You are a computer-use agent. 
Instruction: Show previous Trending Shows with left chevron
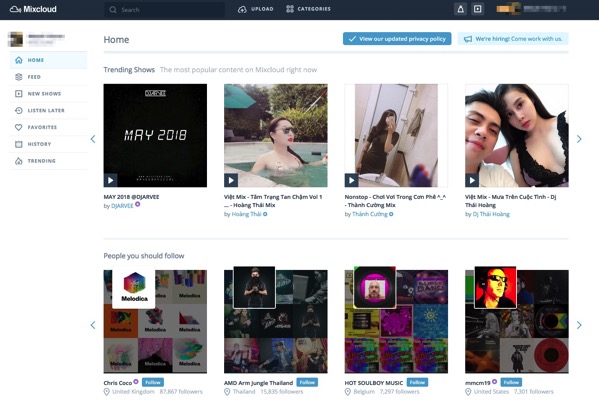[x=93, y=139]
